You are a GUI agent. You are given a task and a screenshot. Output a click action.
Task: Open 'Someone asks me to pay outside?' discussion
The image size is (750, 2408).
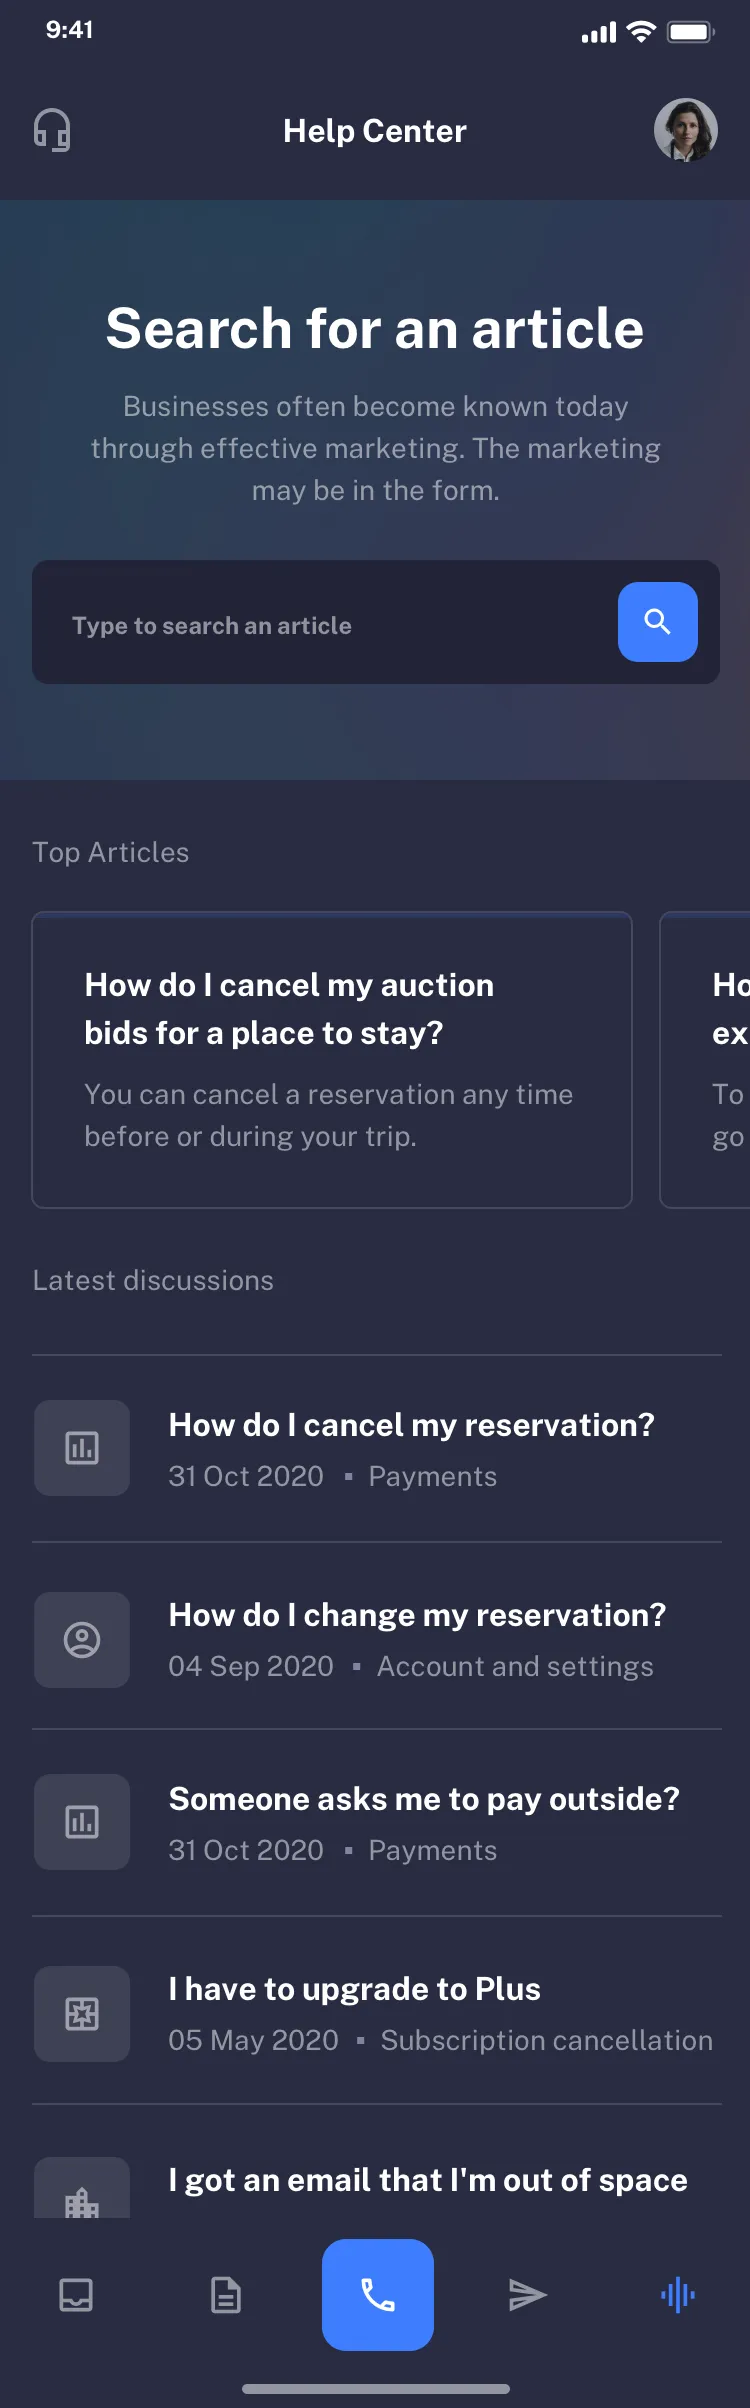coord(424,1799)
